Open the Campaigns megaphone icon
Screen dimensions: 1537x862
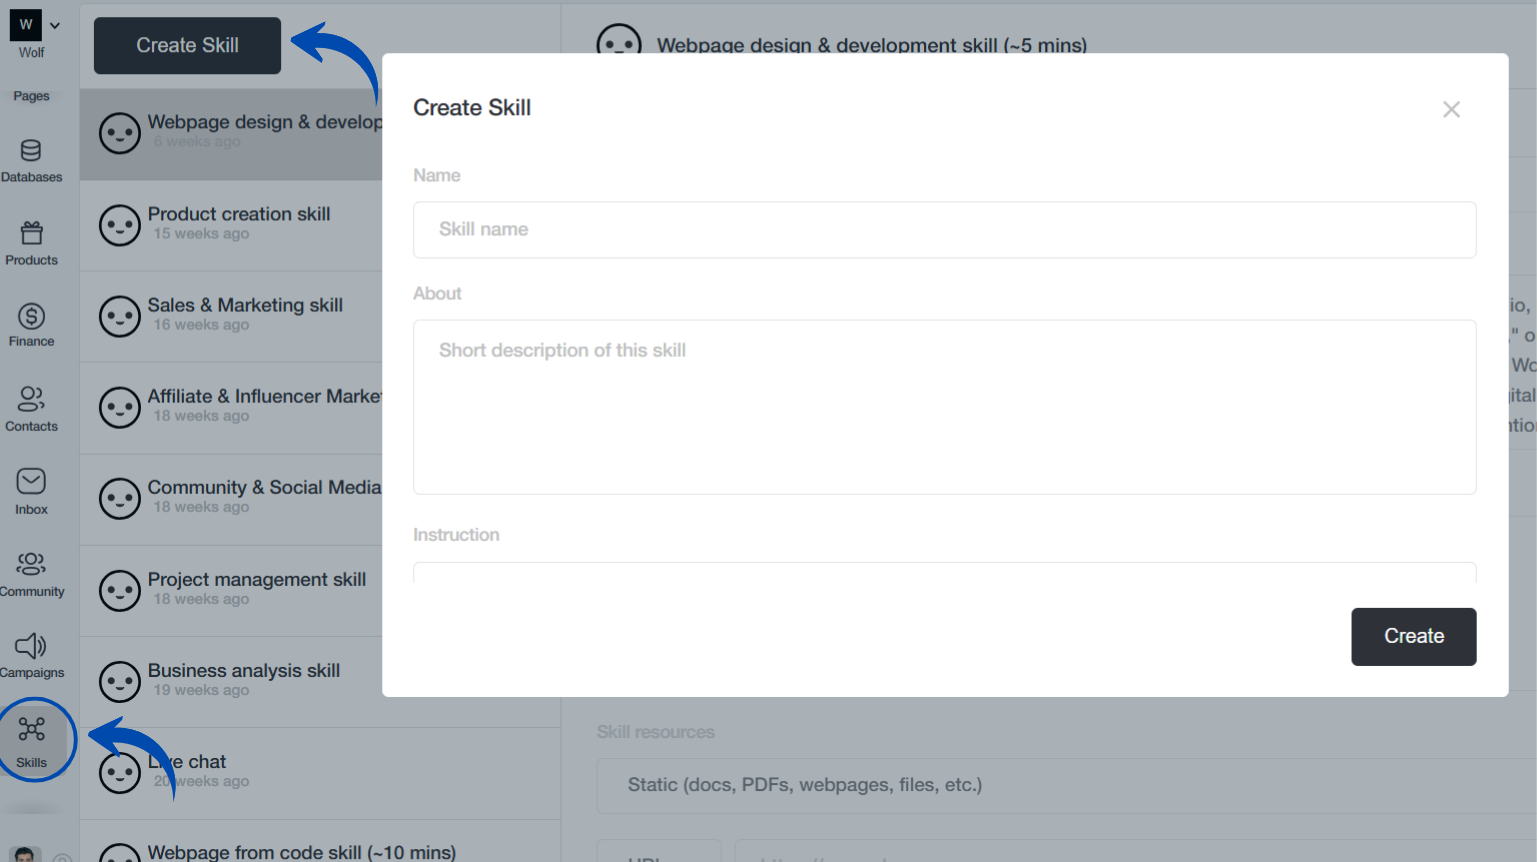tap(31, 647)
